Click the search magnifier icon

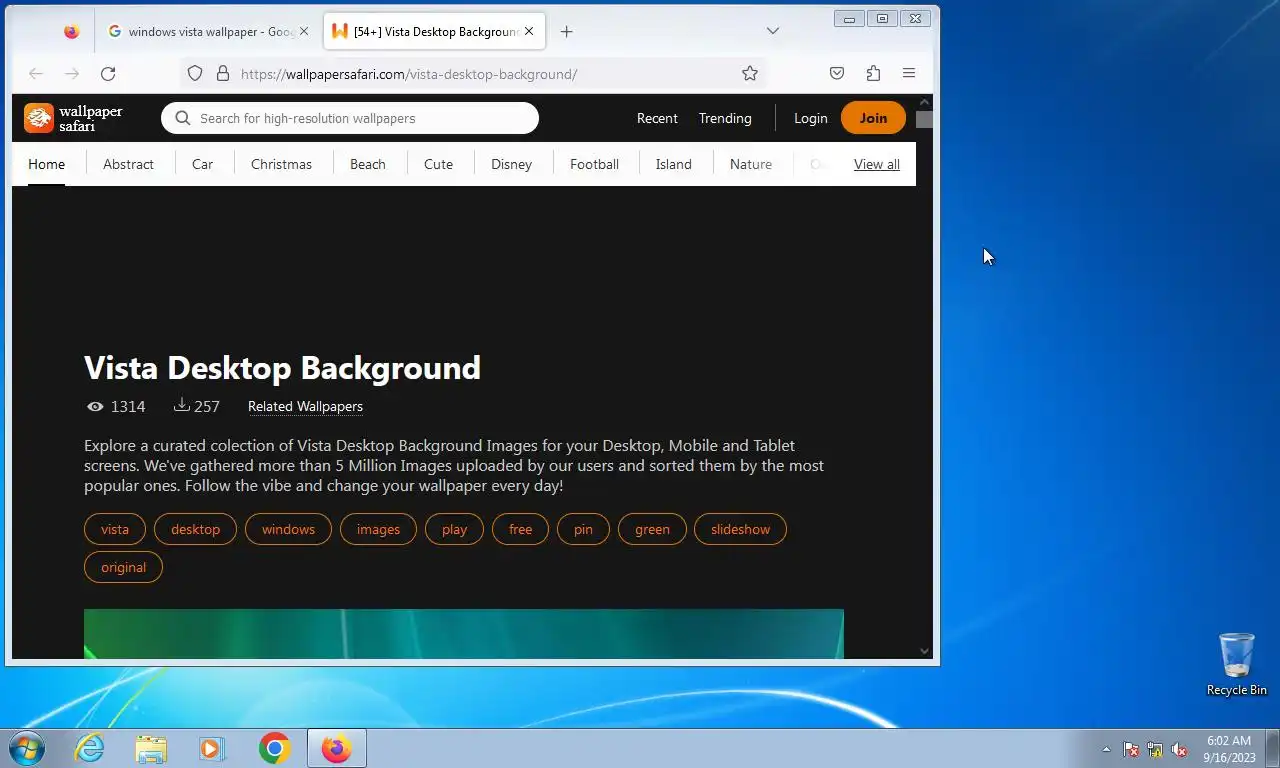[182, 118]
